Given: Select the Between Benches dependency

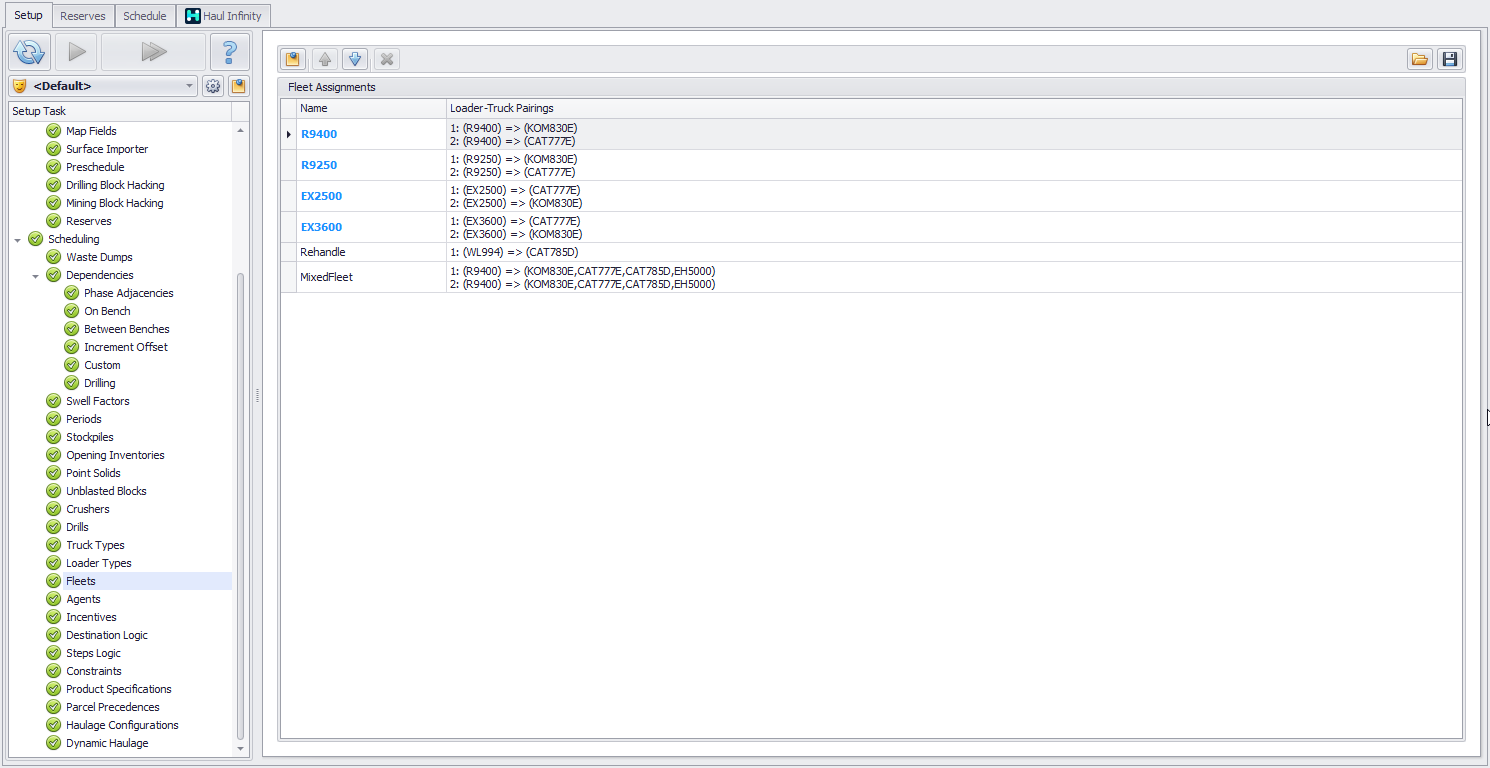Looking at the screenshot, I should (x=127, y=329).
